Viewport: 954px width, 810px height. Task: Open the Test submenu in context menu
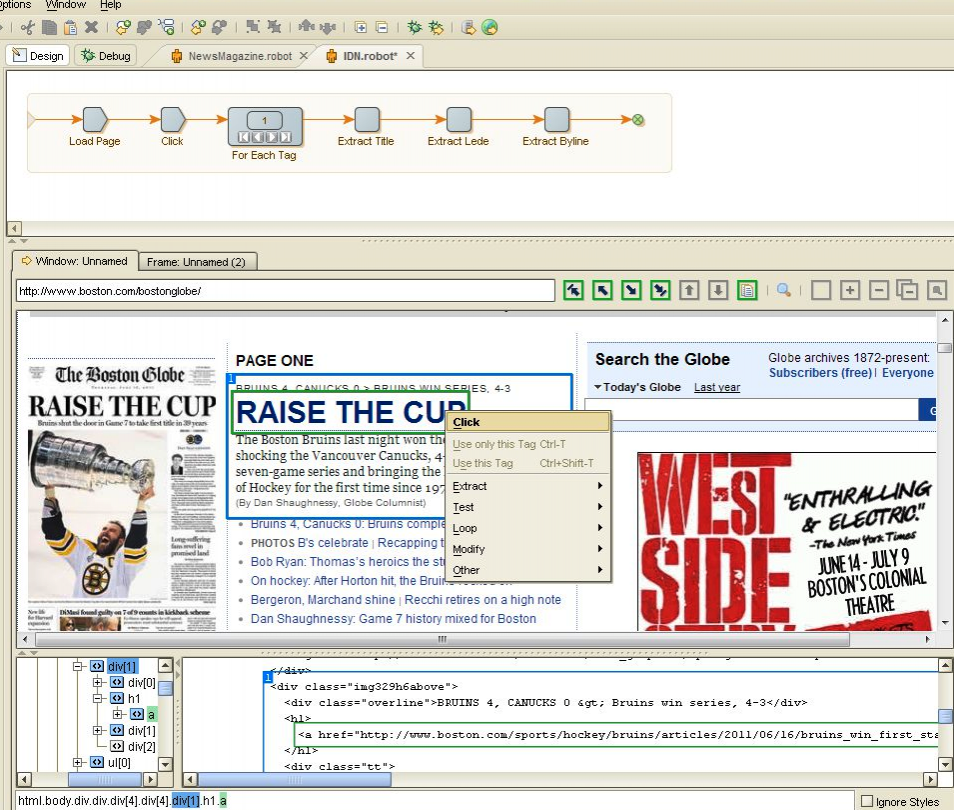528,507
